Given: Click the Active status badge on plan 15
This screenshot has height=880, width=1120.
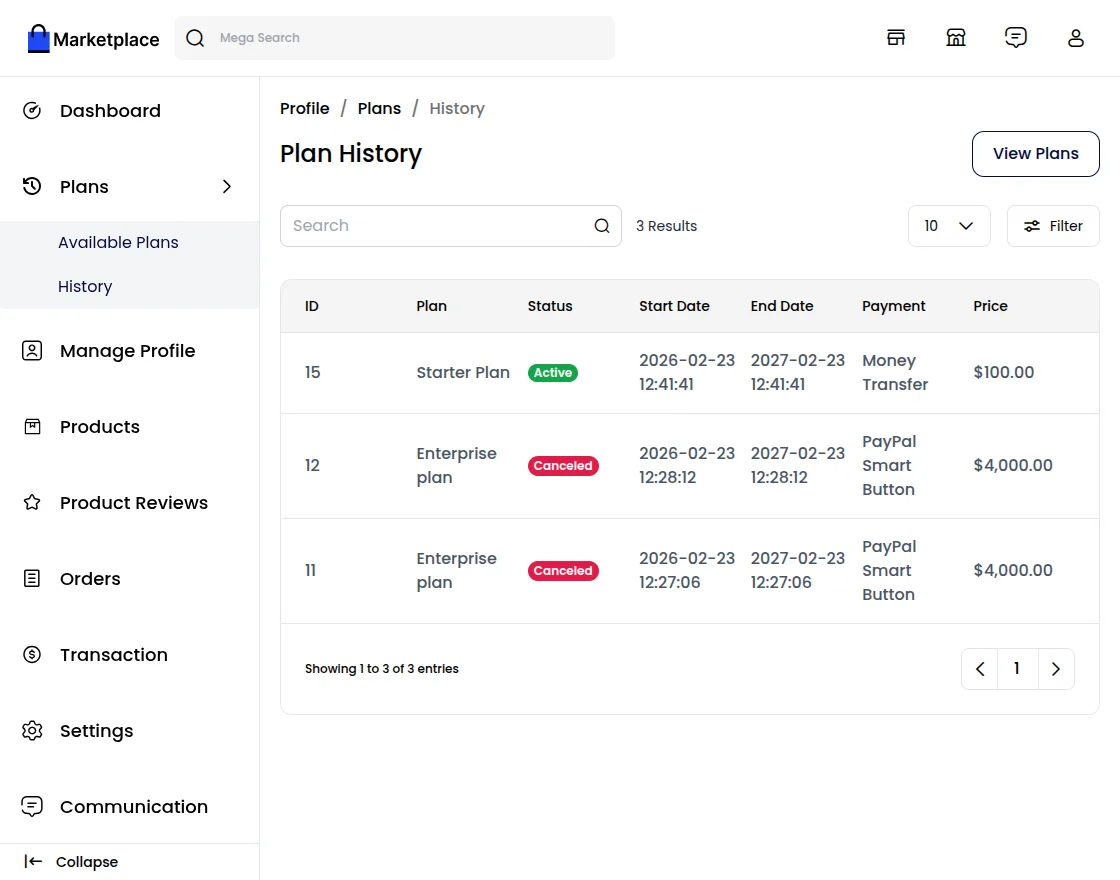Looking at the screenshot, I should coord(553,372).
